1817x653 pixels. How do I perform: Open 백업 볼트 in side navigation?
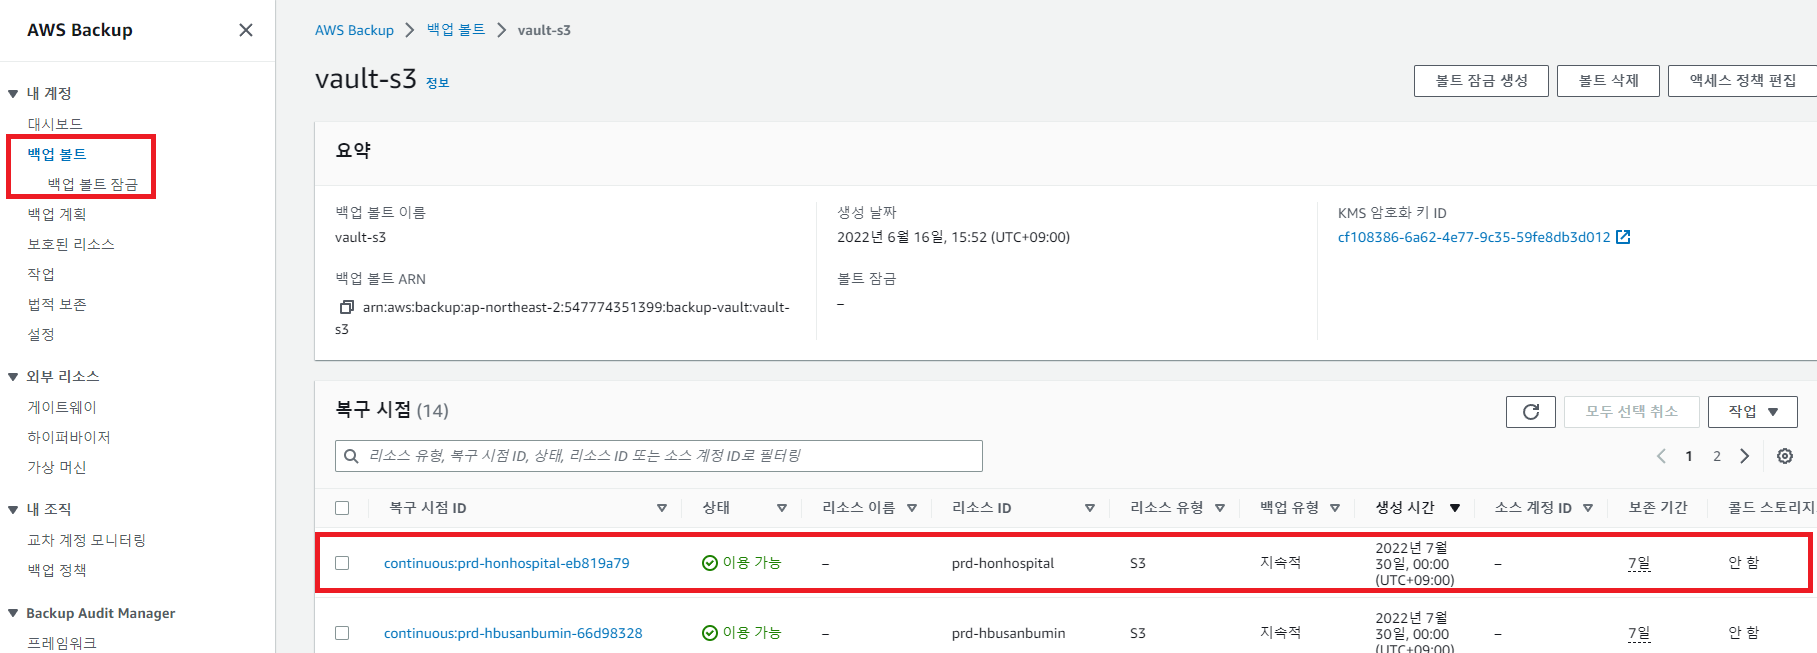57,154
